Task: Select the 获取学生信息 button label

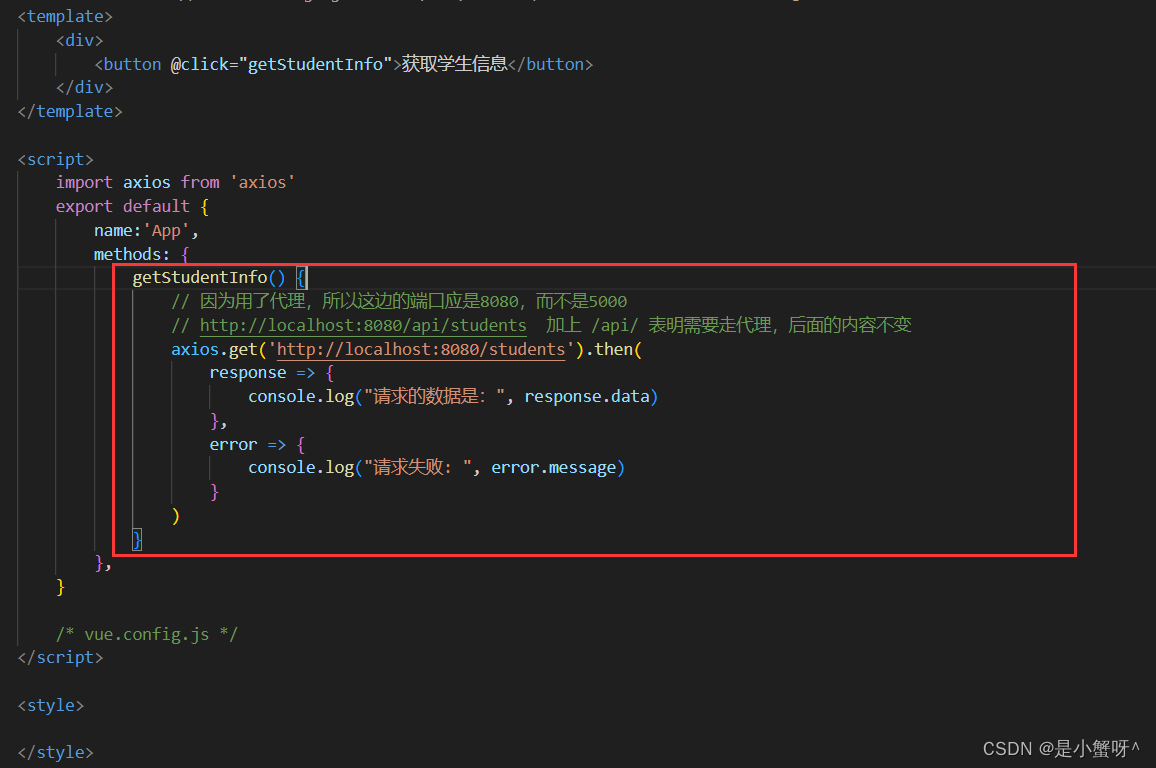Action: [x=454, y=63]
